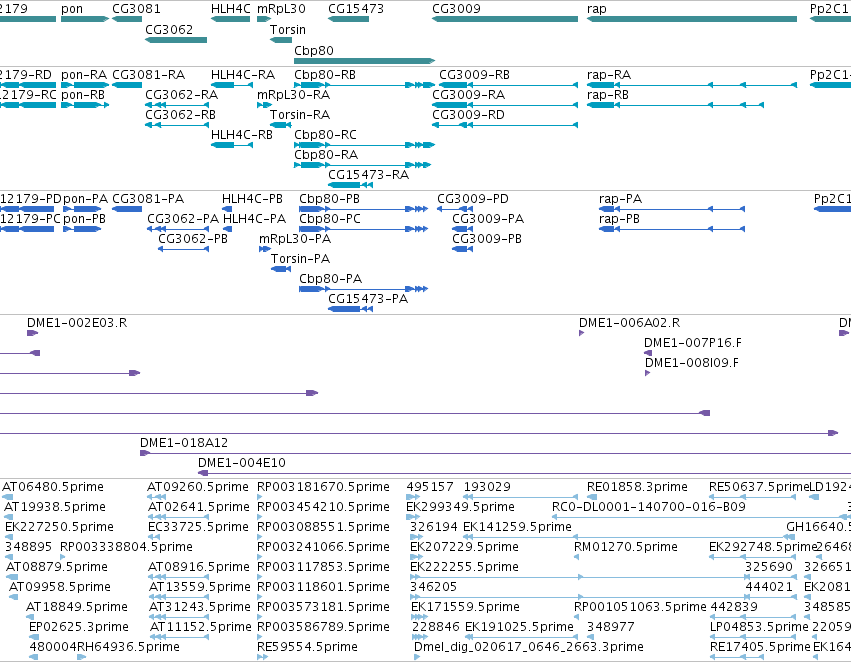Open protein Cbp80-PB
The image size is (851, 662).
click(x=329, y=199)
